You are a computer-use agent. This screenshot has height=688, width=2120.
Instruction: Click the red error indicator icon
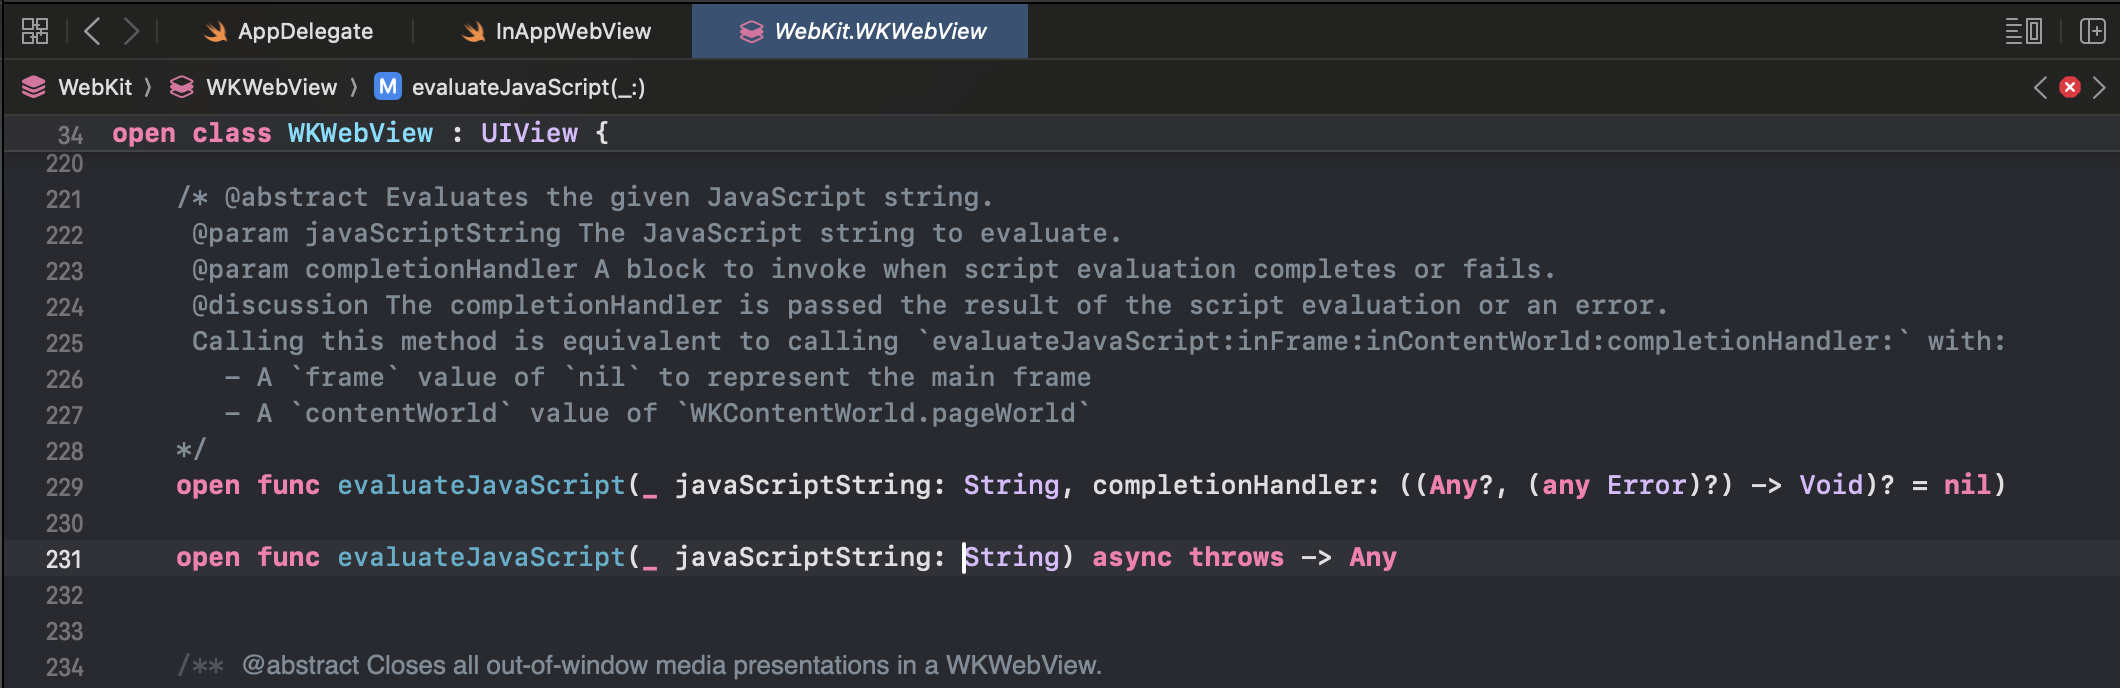click(x=2070, y=87)
